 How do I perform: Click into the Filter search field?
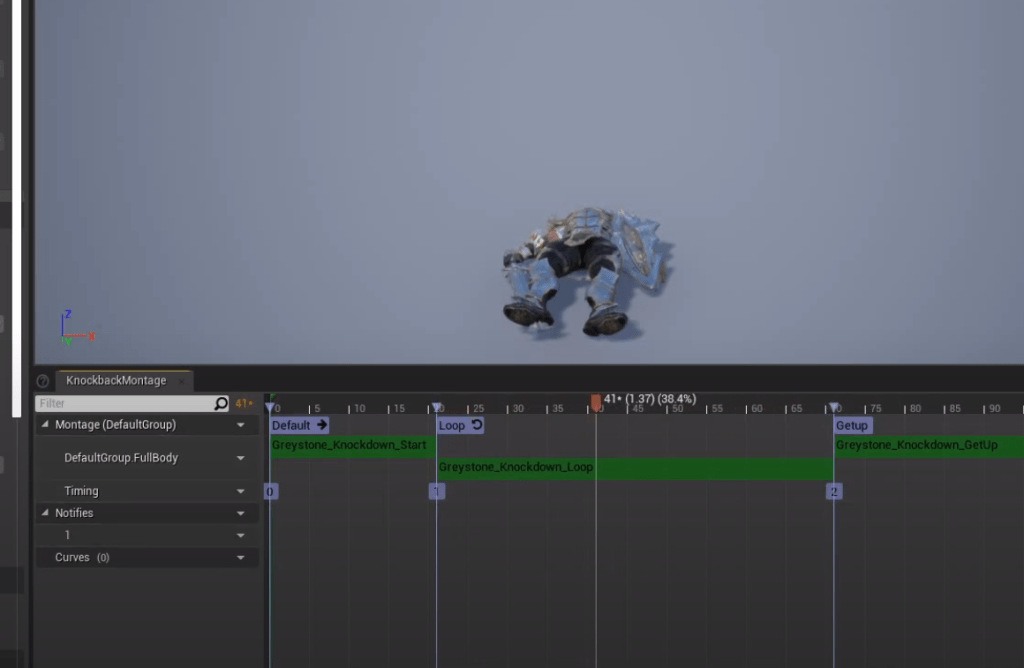point(120,404)
